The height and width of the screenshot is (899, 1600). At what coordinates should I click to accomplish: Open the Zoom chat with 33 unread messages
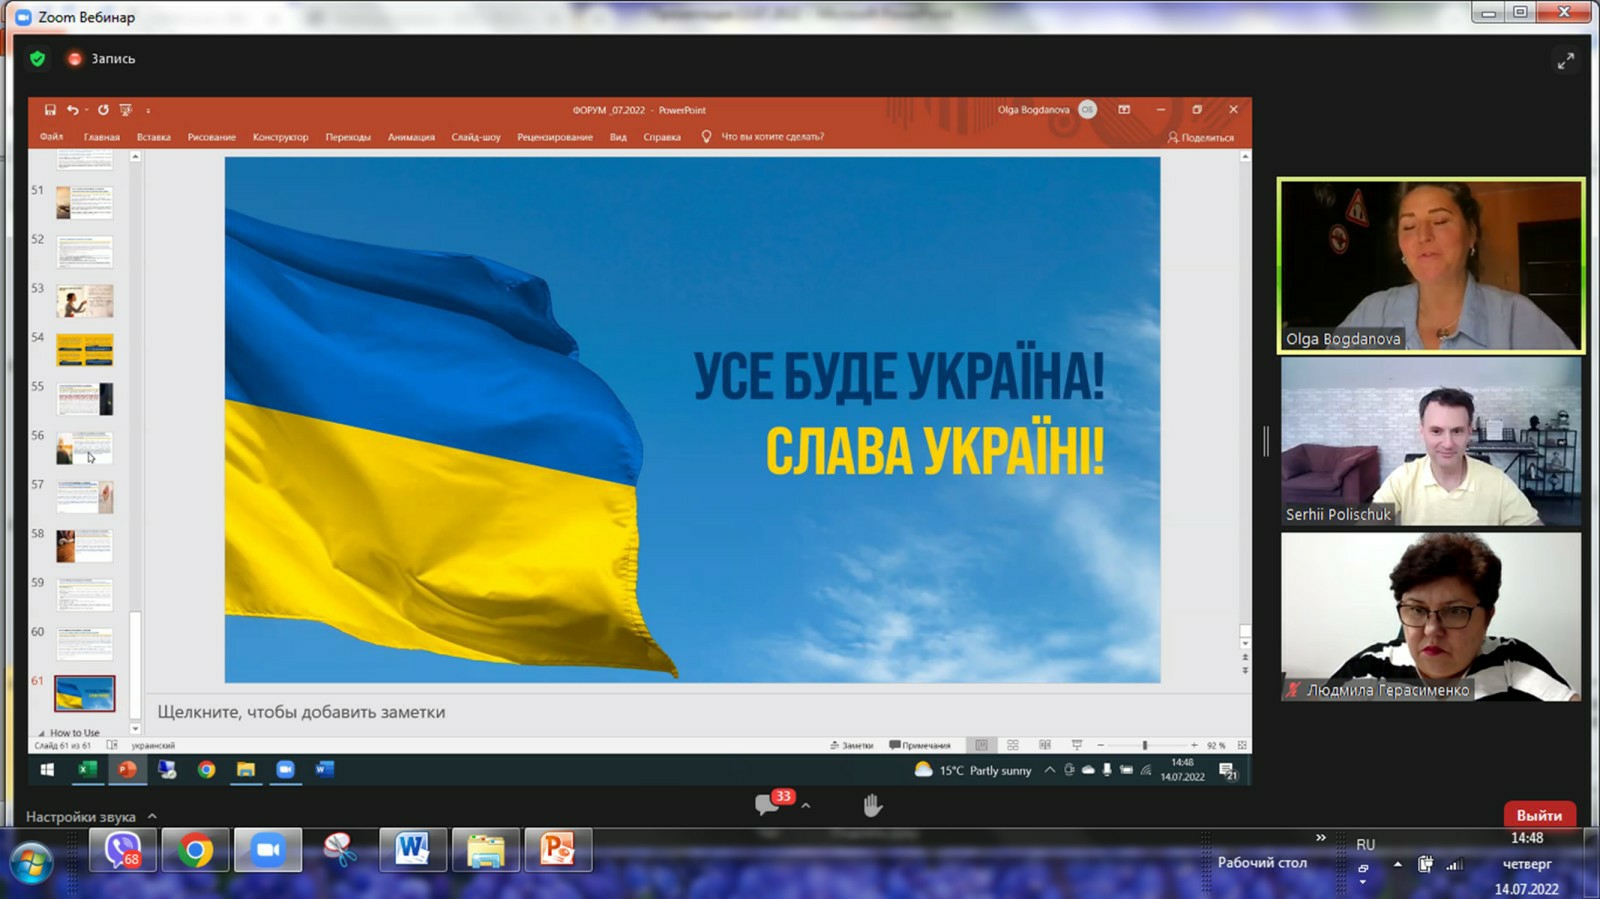768,804
